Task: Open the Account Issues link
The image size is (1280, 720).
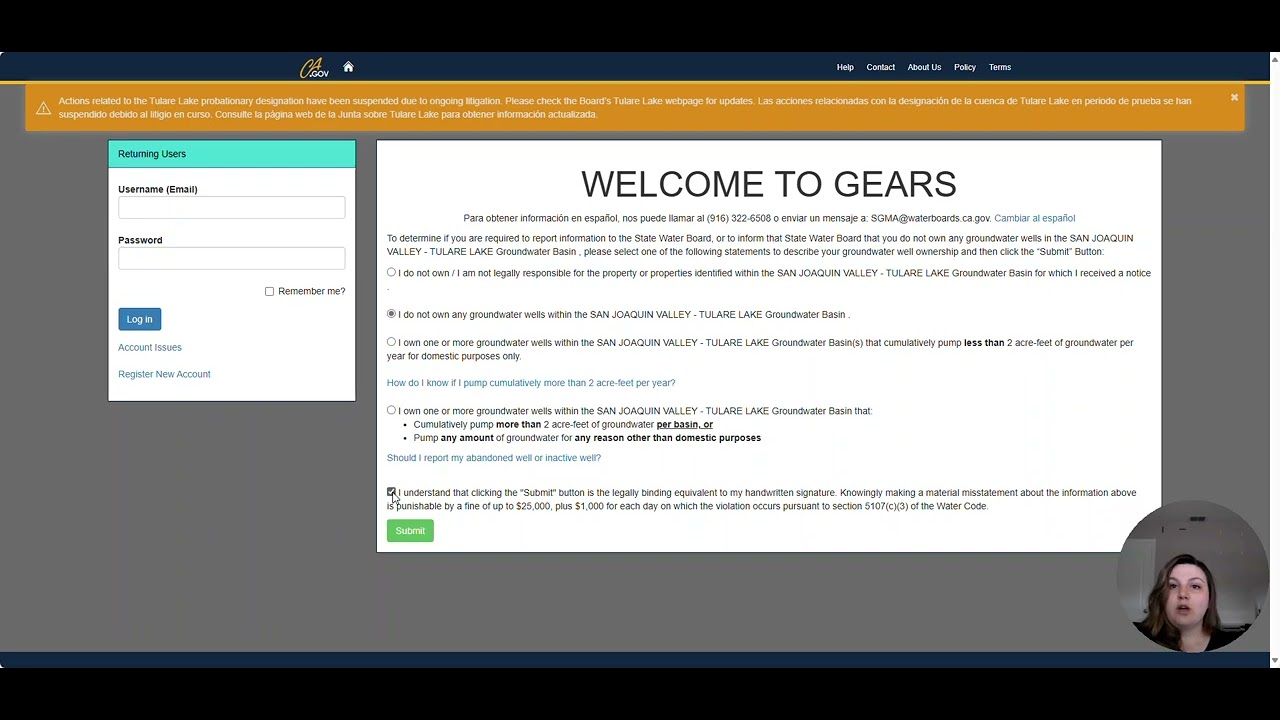Action: click(150, 347)
